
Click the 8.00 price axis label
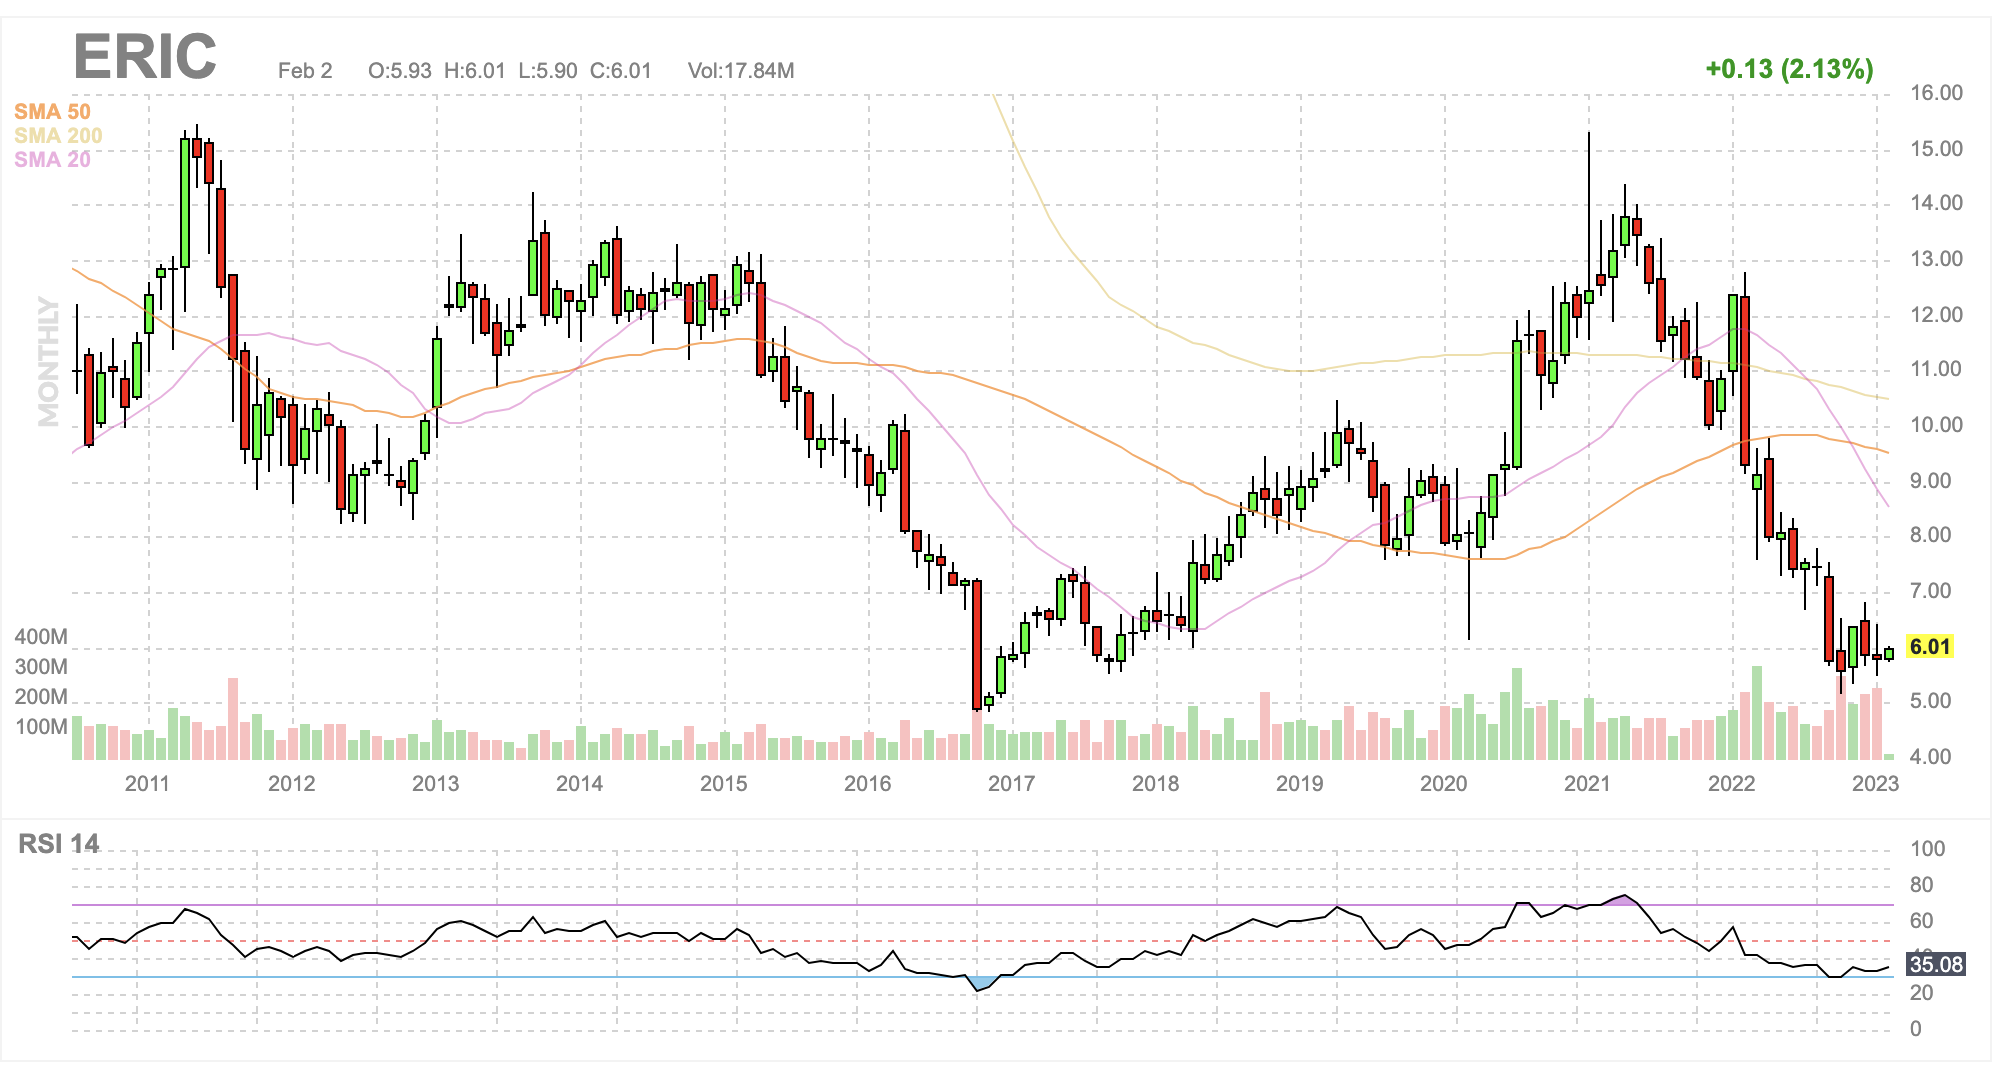[1931, 535]
